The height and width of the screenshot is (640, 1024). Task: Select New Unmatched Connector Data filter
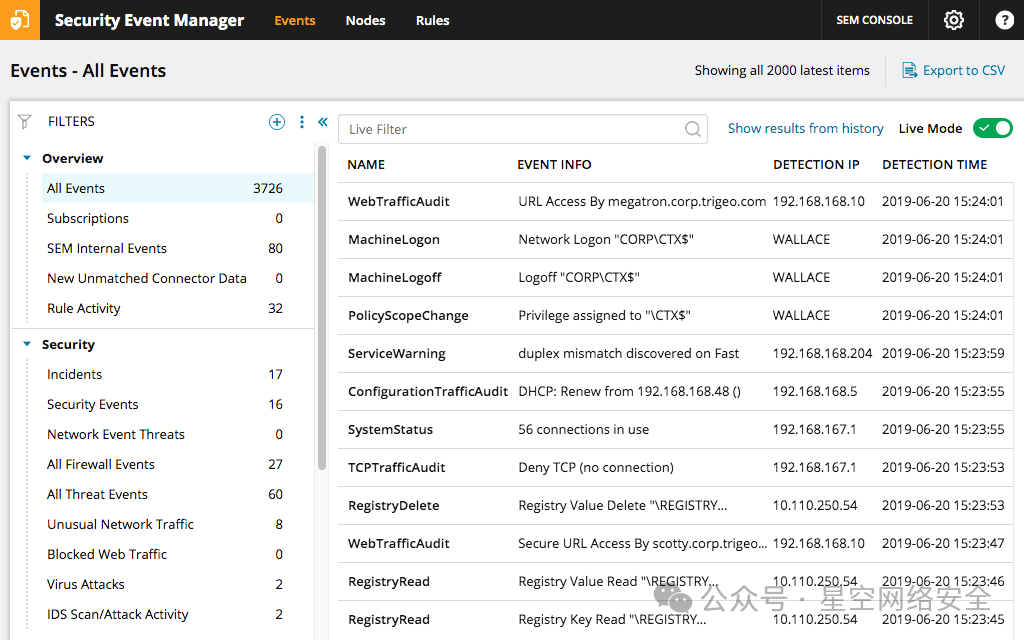coord(178,278)
